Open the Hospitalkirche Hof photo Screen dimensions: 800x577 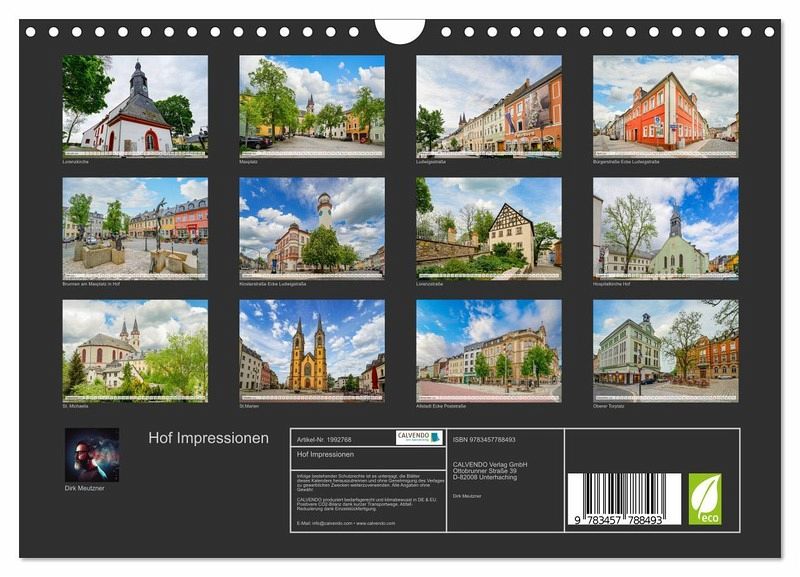(665, 227)
